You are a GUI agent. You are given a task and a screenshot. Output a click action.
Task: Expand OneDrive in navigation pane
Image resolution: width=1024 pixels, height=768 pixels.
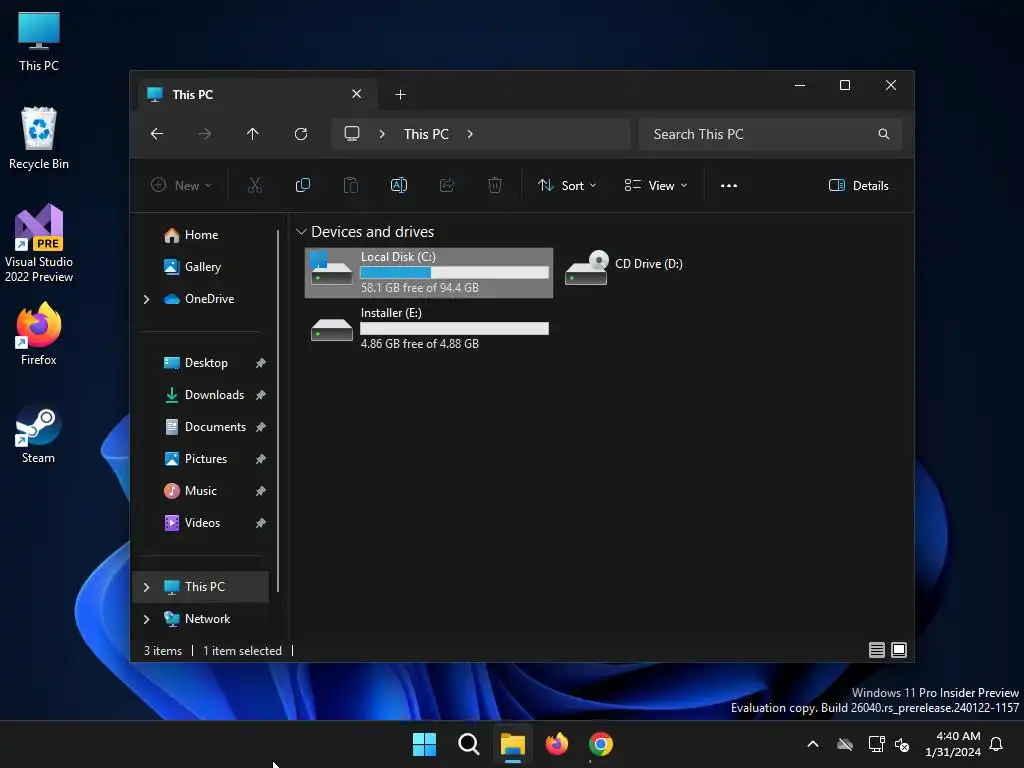146,299
